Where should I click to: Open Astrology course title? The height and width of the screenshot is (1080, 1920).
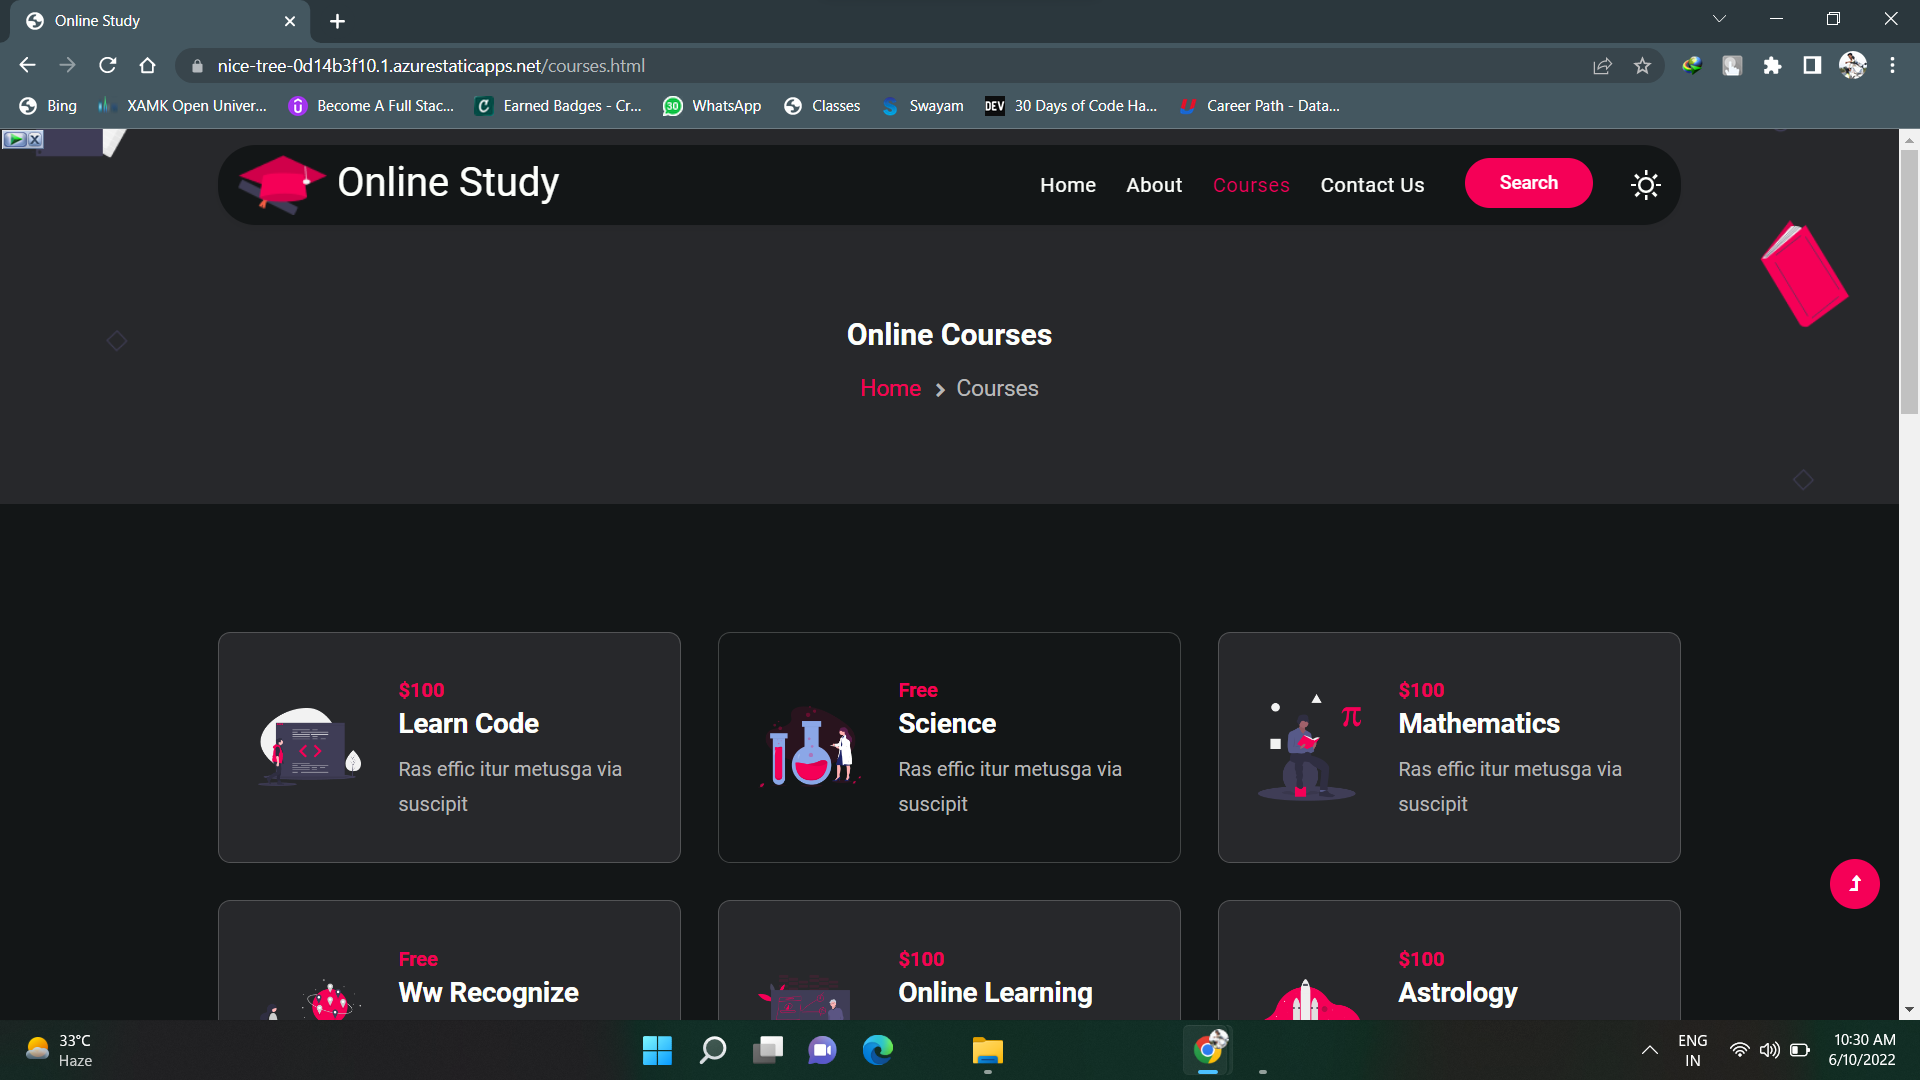[1457, 992]
